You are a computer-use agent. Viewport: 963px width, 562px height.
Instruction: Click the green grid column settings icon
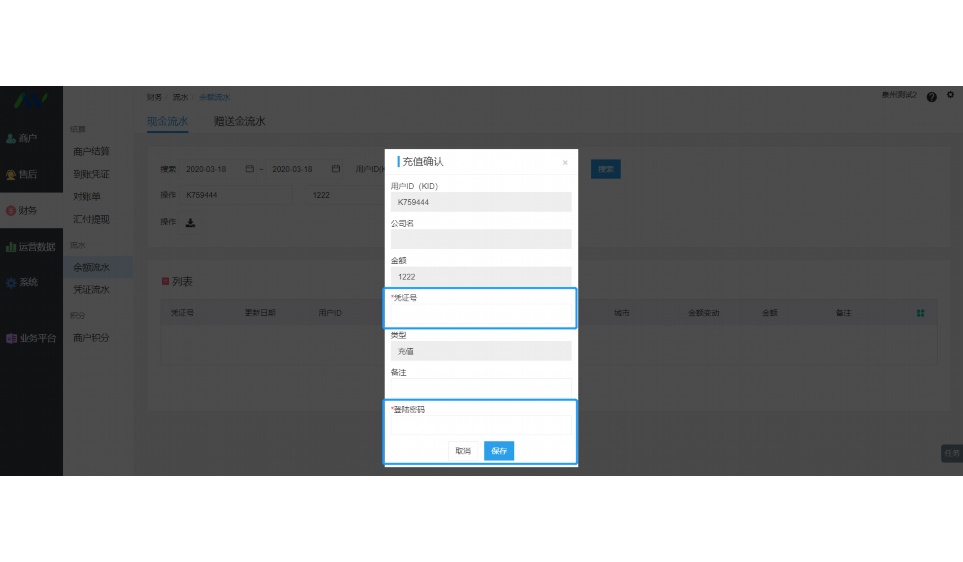[920, 313]
